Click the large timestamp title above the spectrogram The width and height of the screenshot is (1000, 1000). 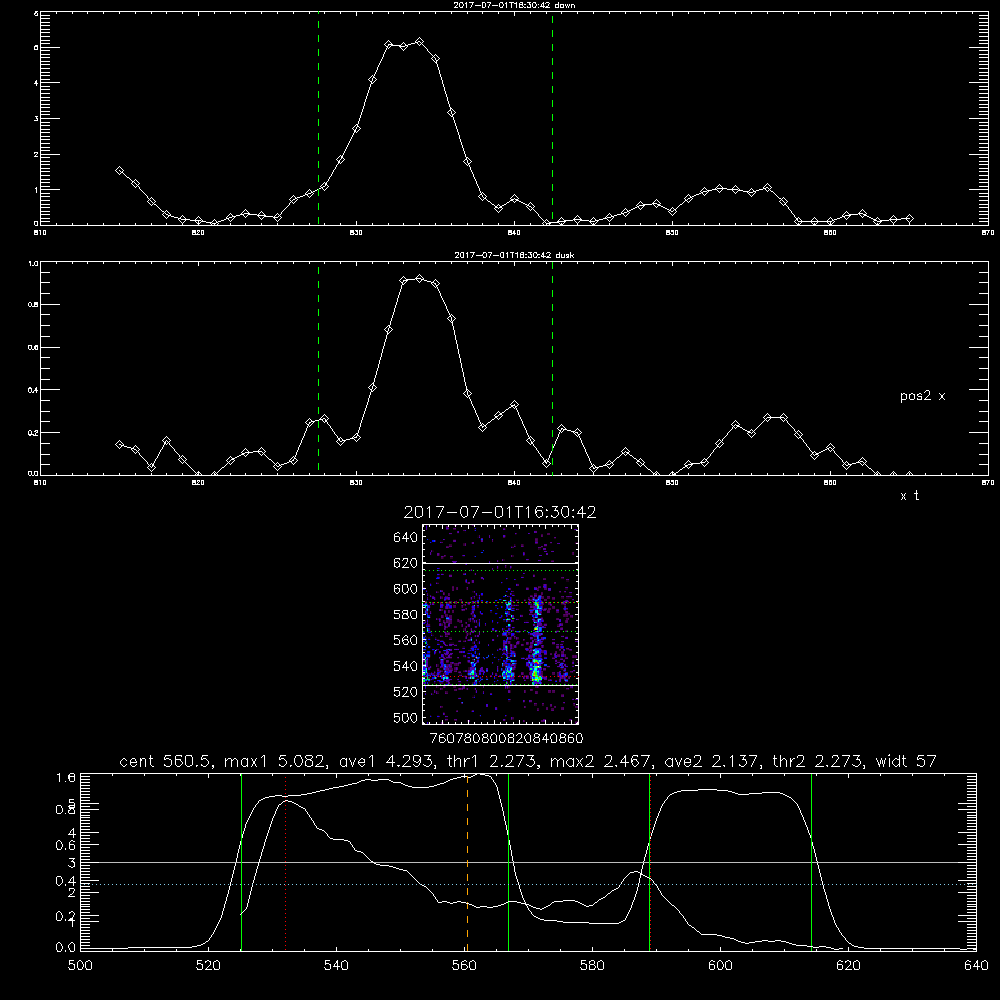click(500, 512)
